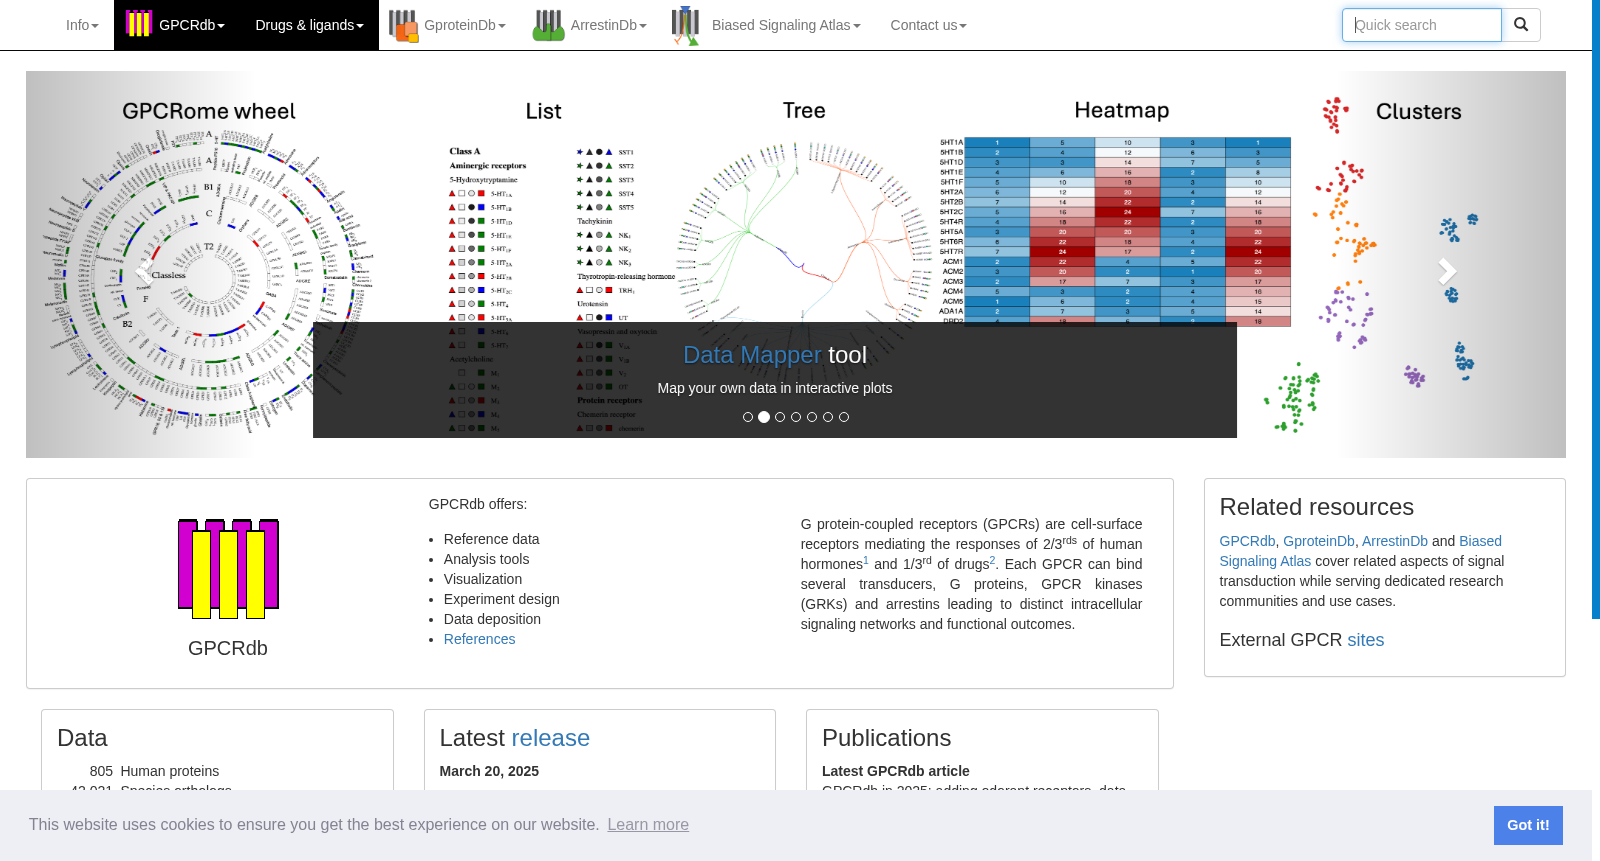Go to the previous carousel slide arrow
The width and height of the screenshot is (1600, 861).
tap(145, 271)
